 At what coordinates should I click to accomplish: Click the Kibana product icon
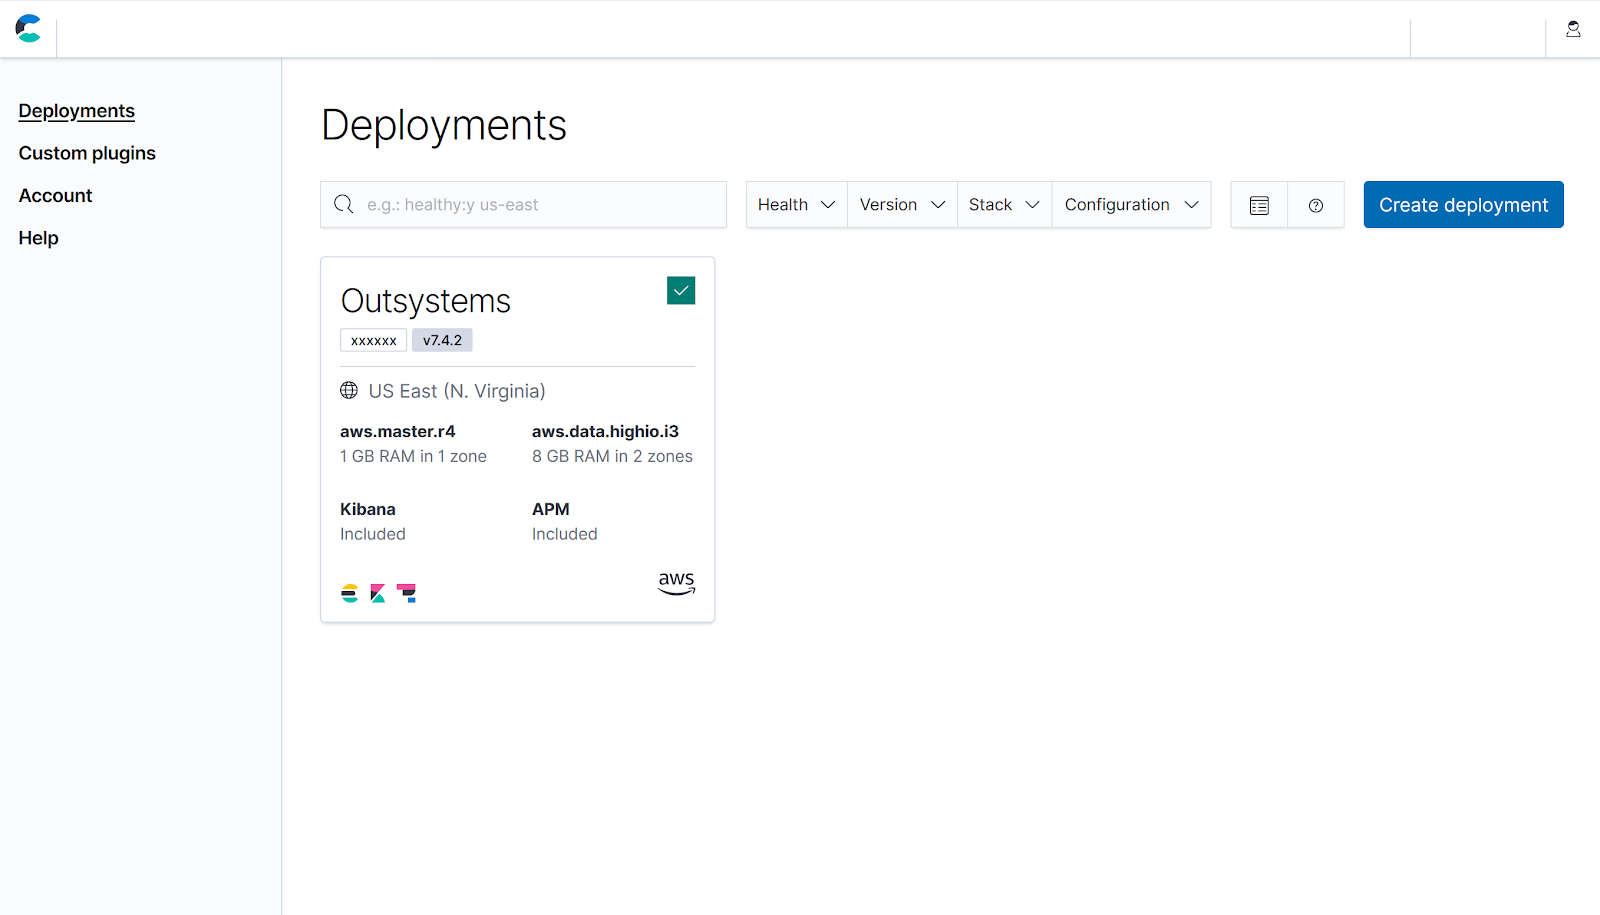[x=378, y=593]
